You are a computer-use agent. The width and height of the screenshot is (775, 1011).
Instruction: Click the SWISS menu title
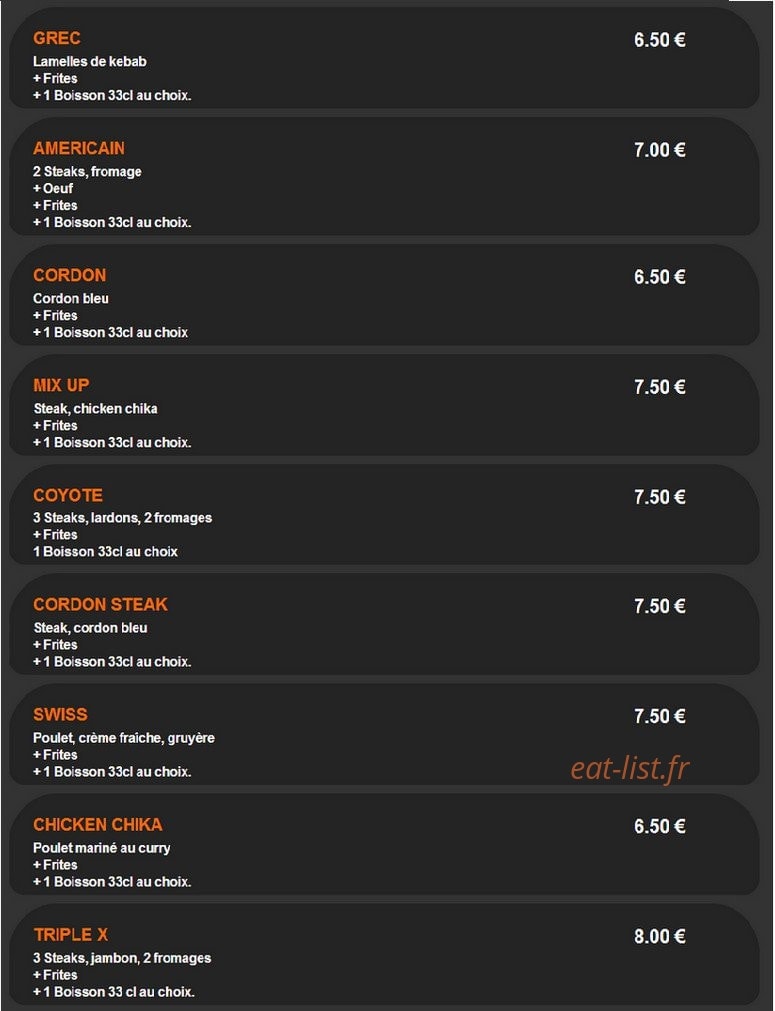point(60,714)
